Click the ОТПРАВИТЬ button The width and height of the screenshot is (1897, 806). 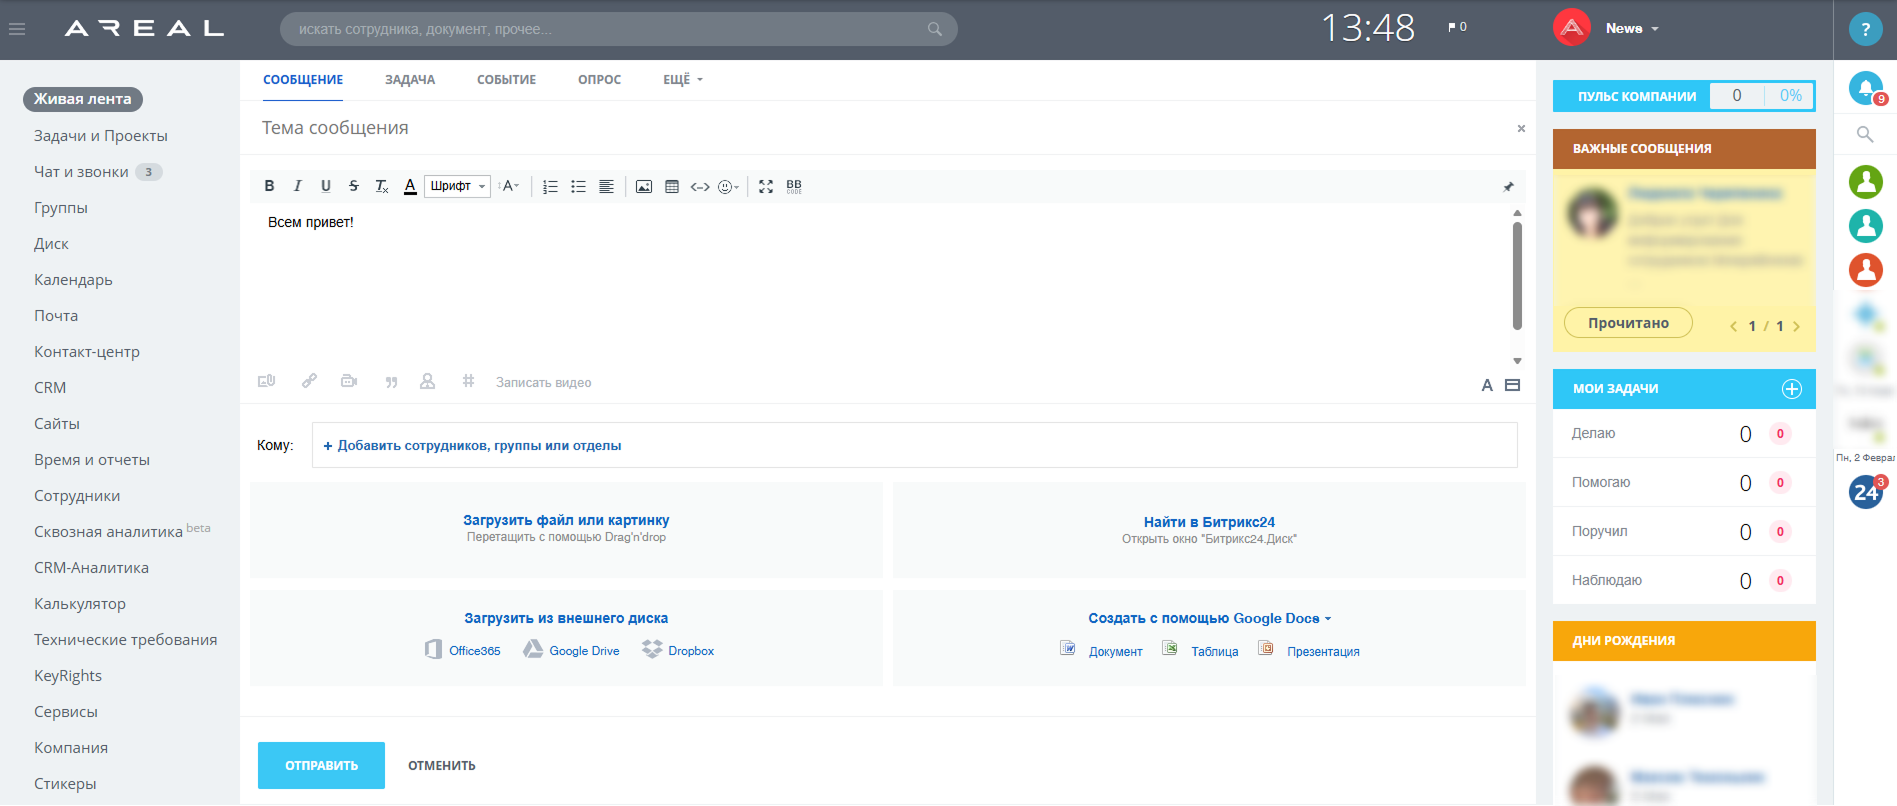(321, 765)
